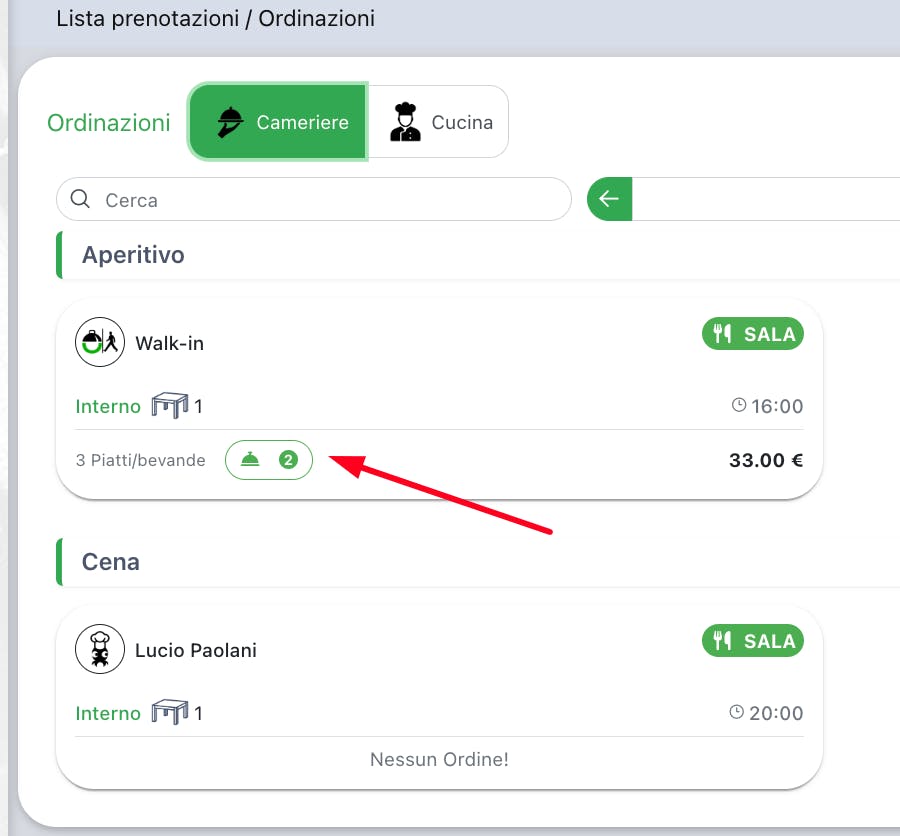The width and height of the screenshot is (900, 836).
Task: Open the Nessun Ordine! reservation row
Action: tap(439, 759)
